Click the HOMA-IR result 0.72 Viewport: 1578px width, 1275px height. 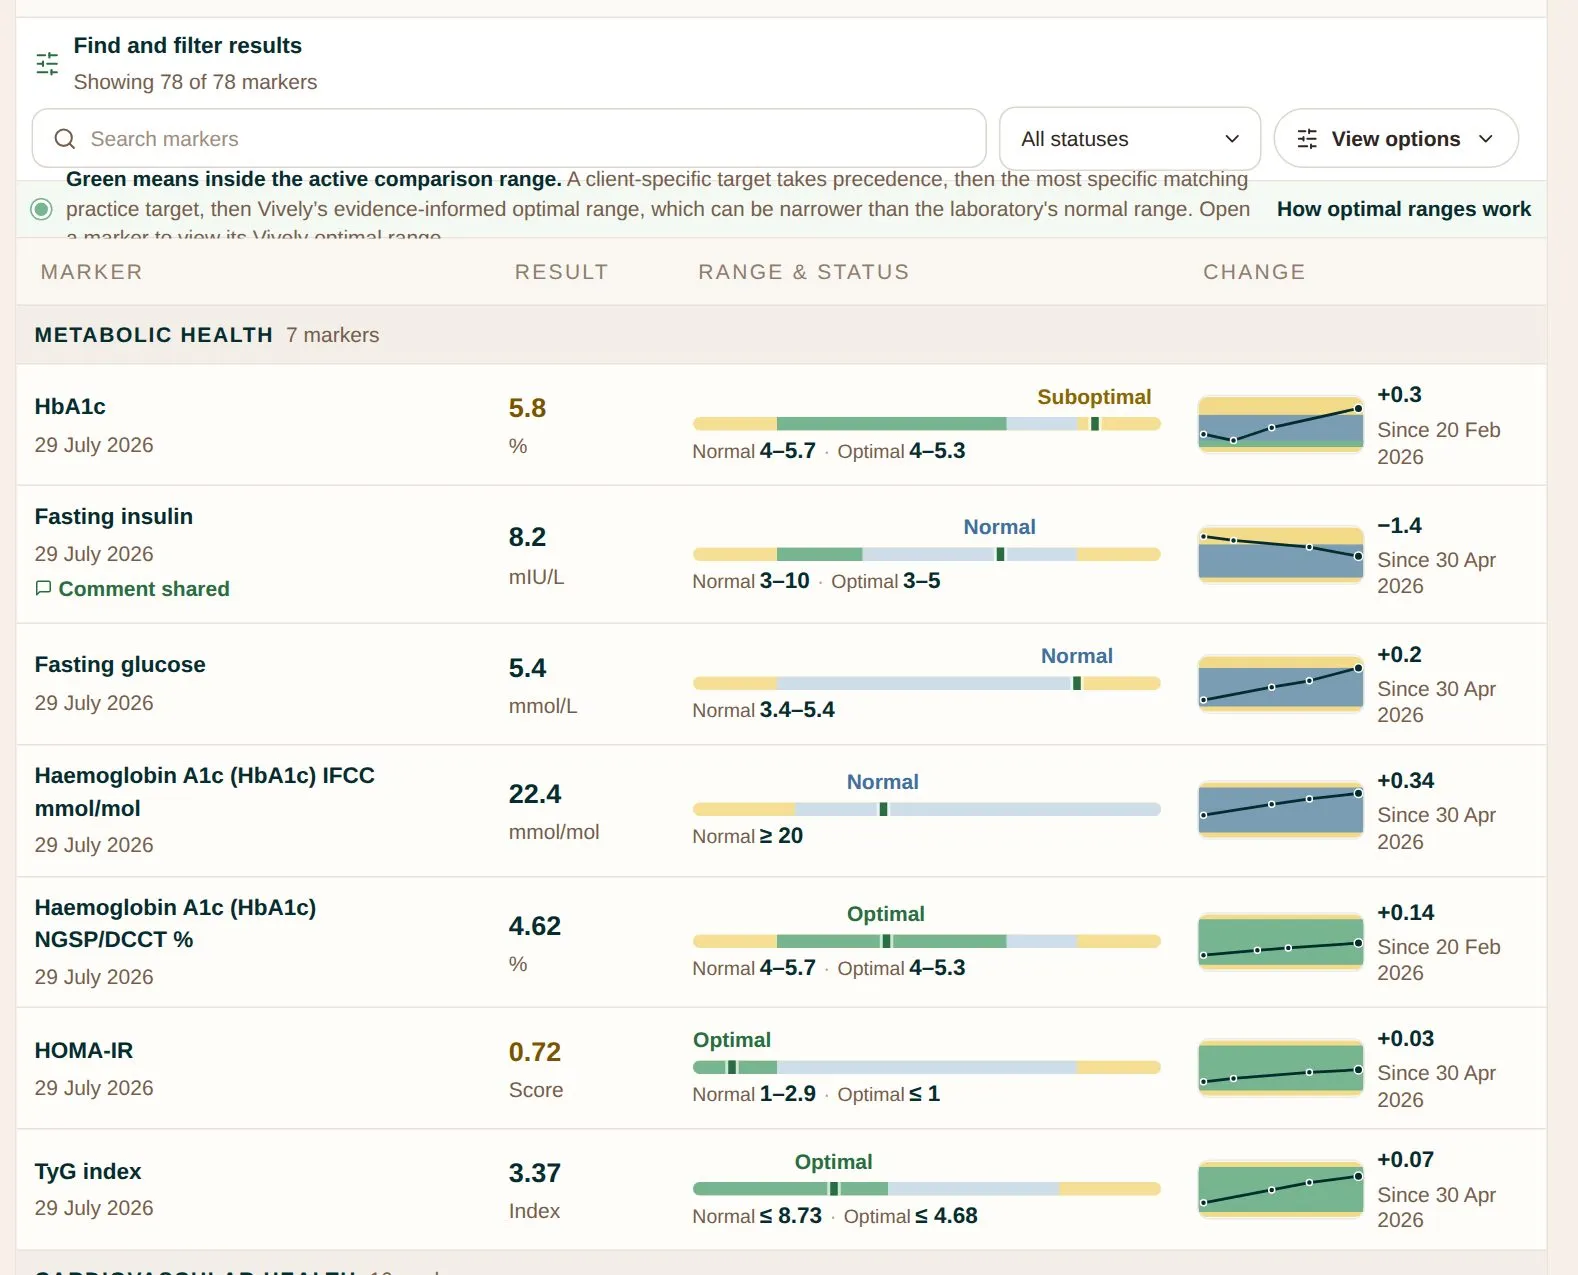[535, 1052]
